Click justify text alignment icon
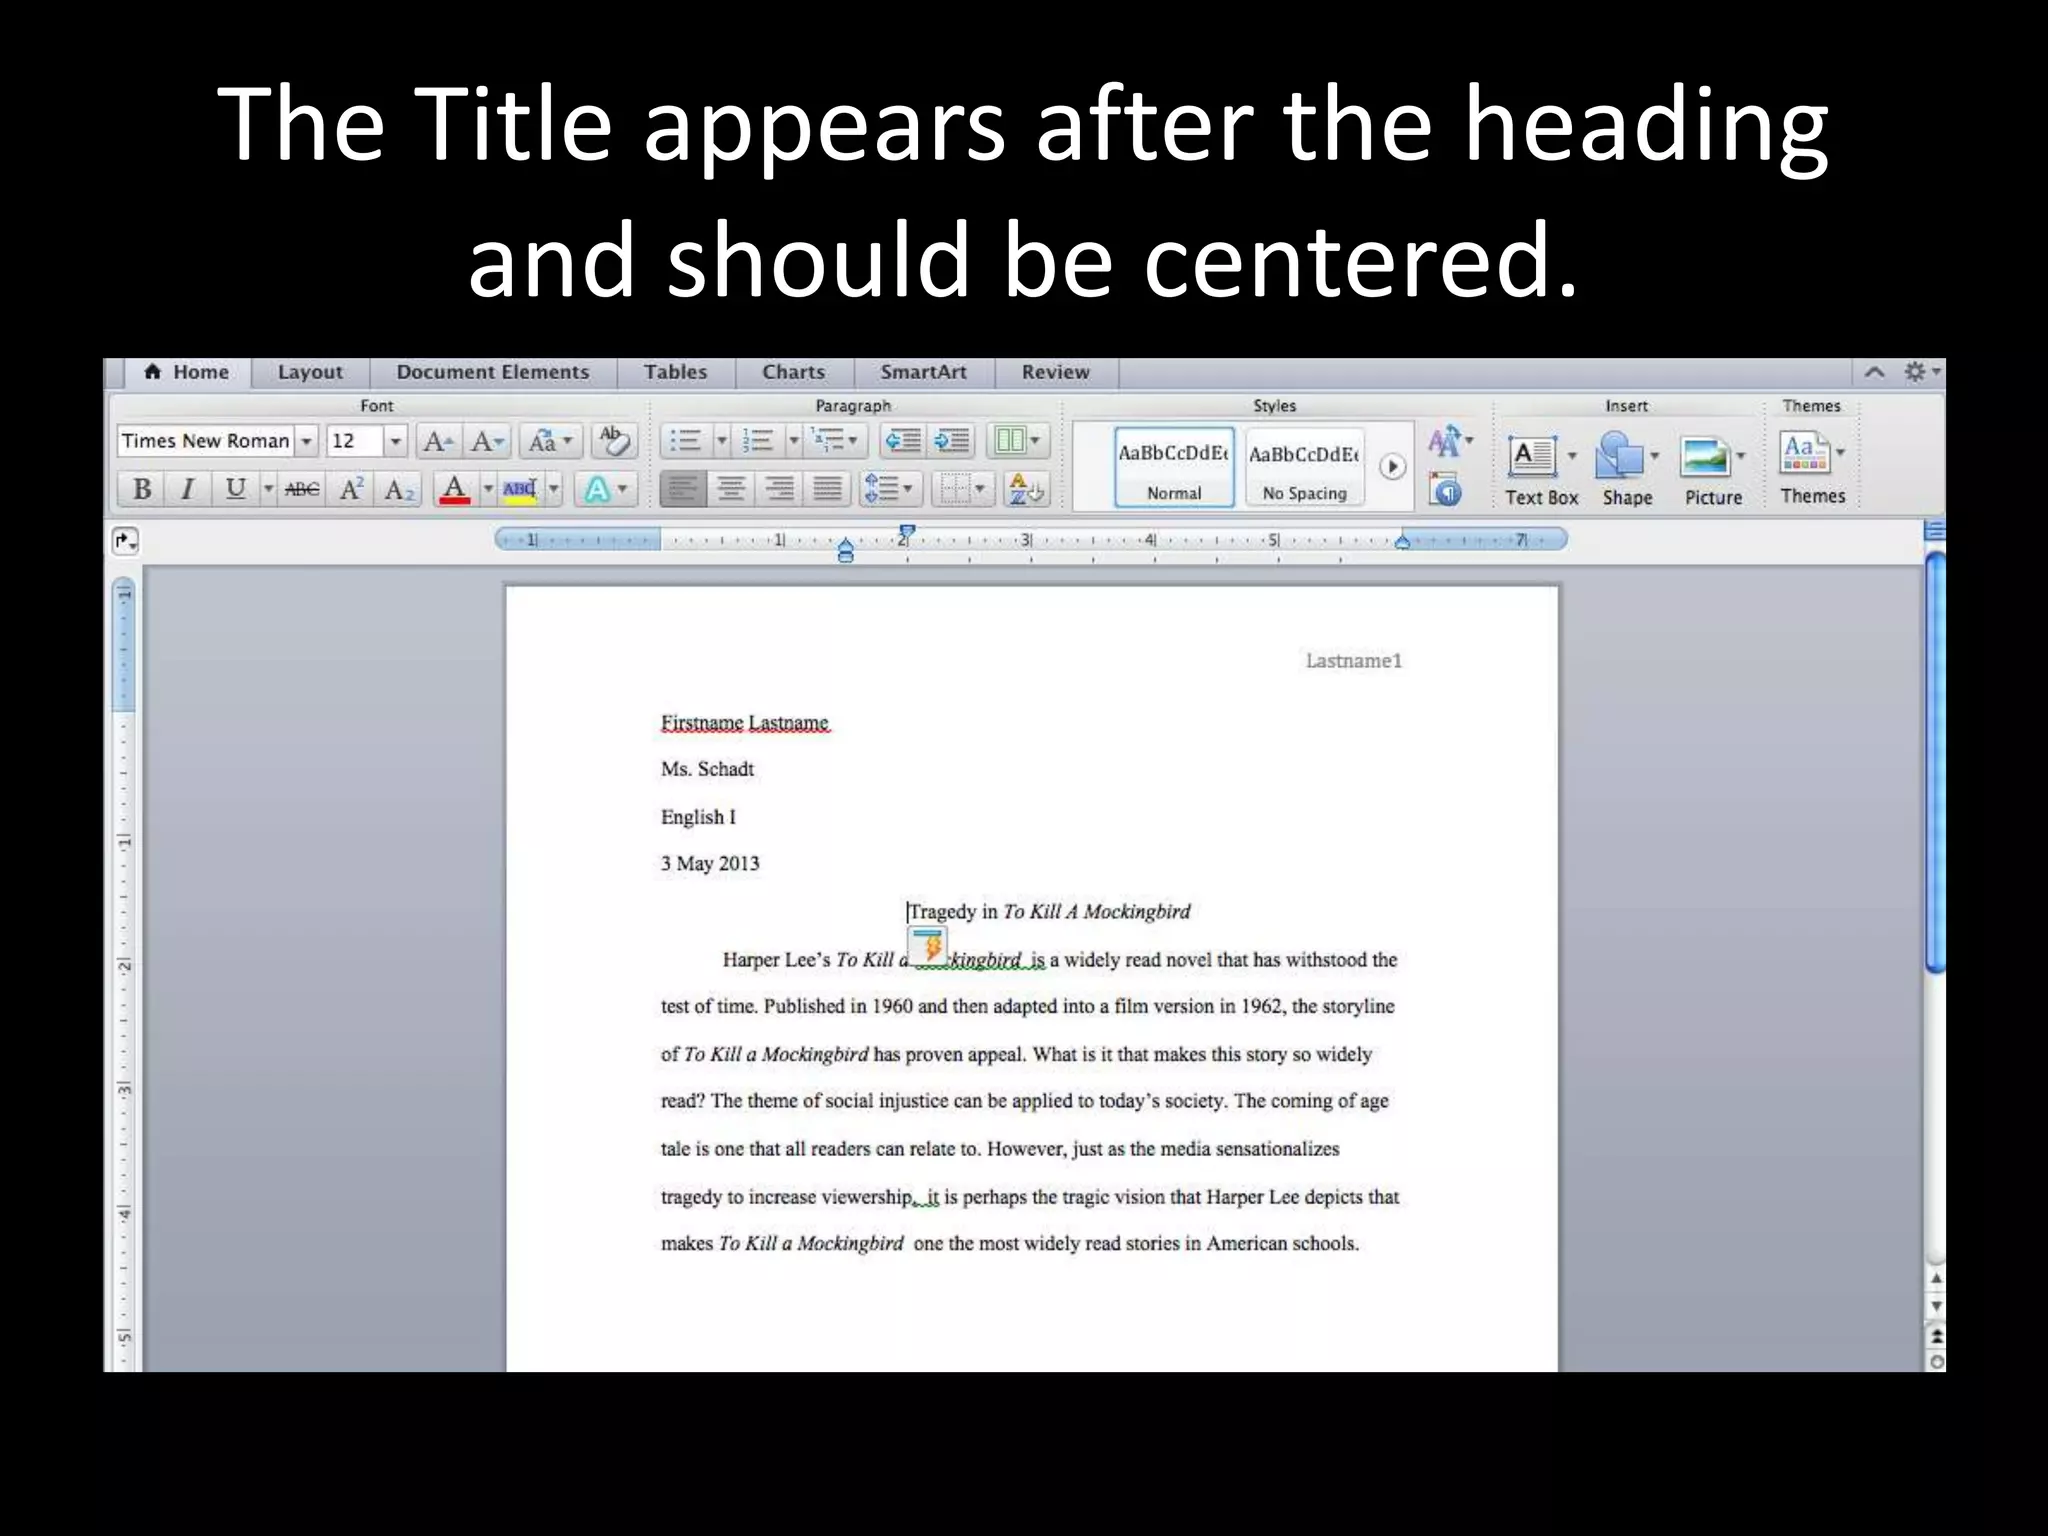The height and width of the screenshot is (1536, 2048). 827,489
